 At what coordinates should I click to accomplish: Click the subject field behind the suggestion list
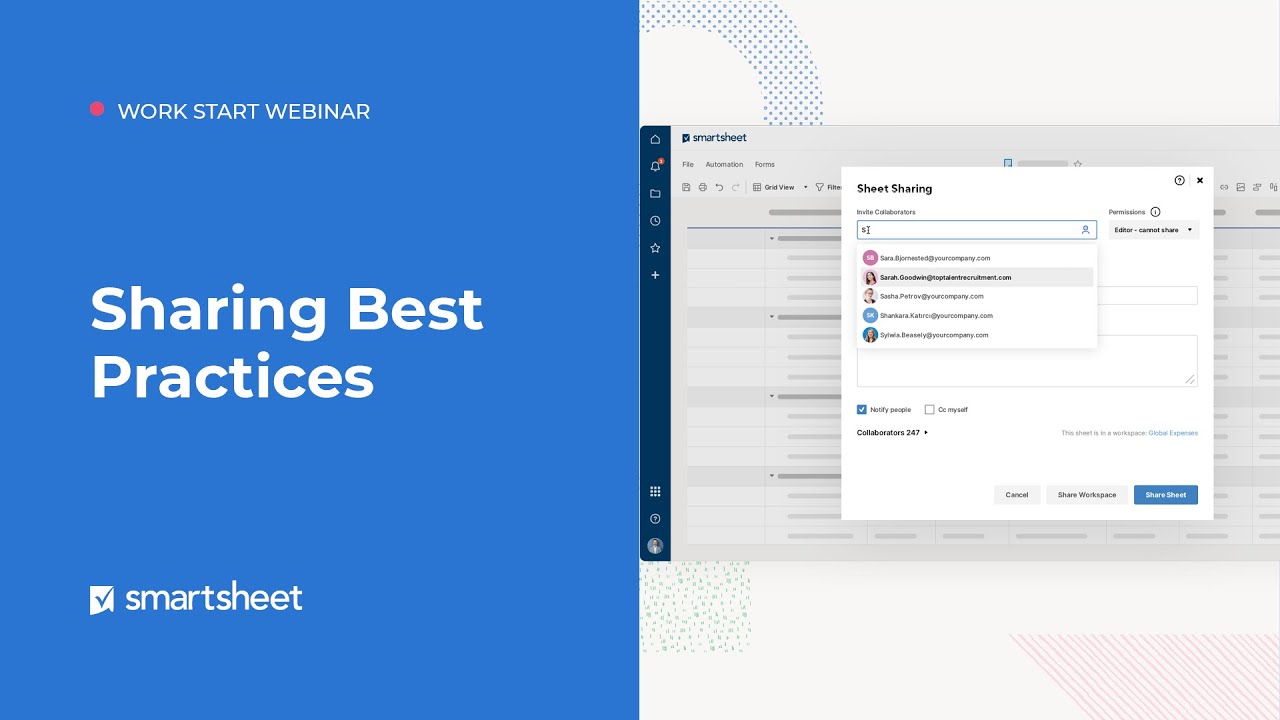click(x=1147, y=295)
